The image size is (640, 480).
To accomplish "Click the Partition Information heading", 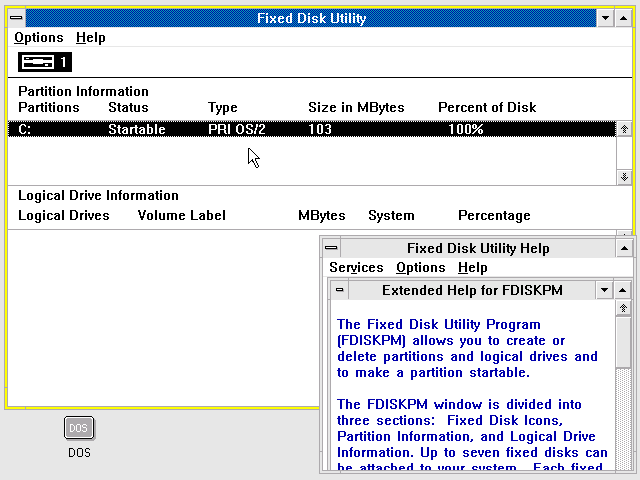I will (x=83, y=91).
